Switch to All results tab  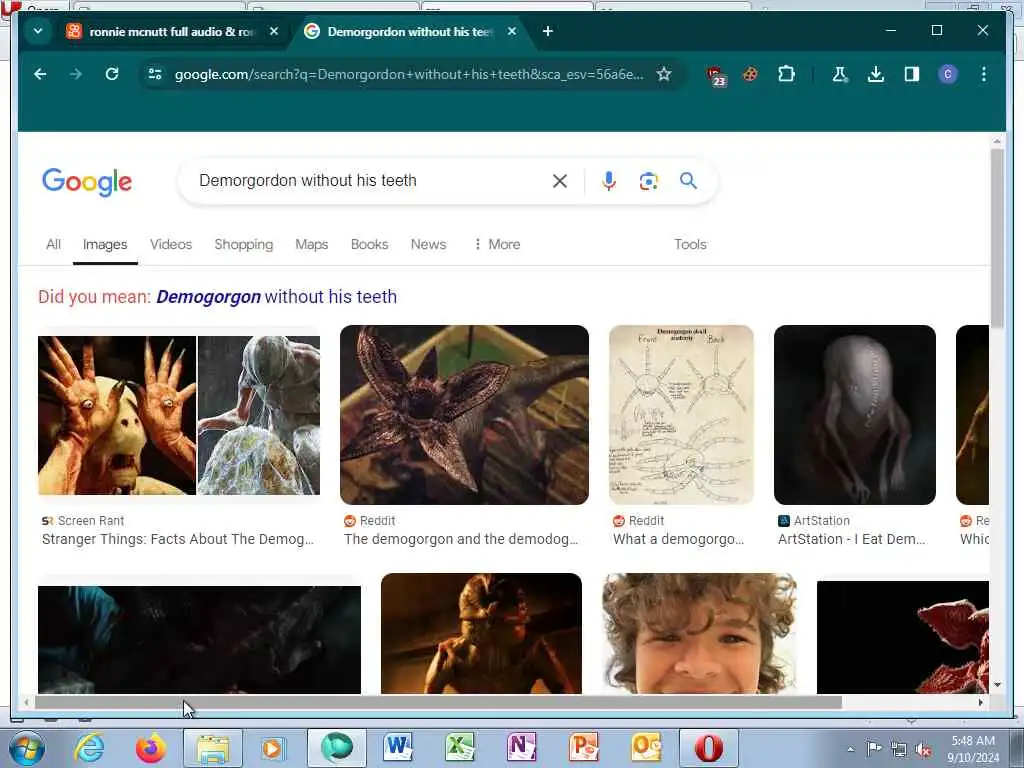(54, 244)
